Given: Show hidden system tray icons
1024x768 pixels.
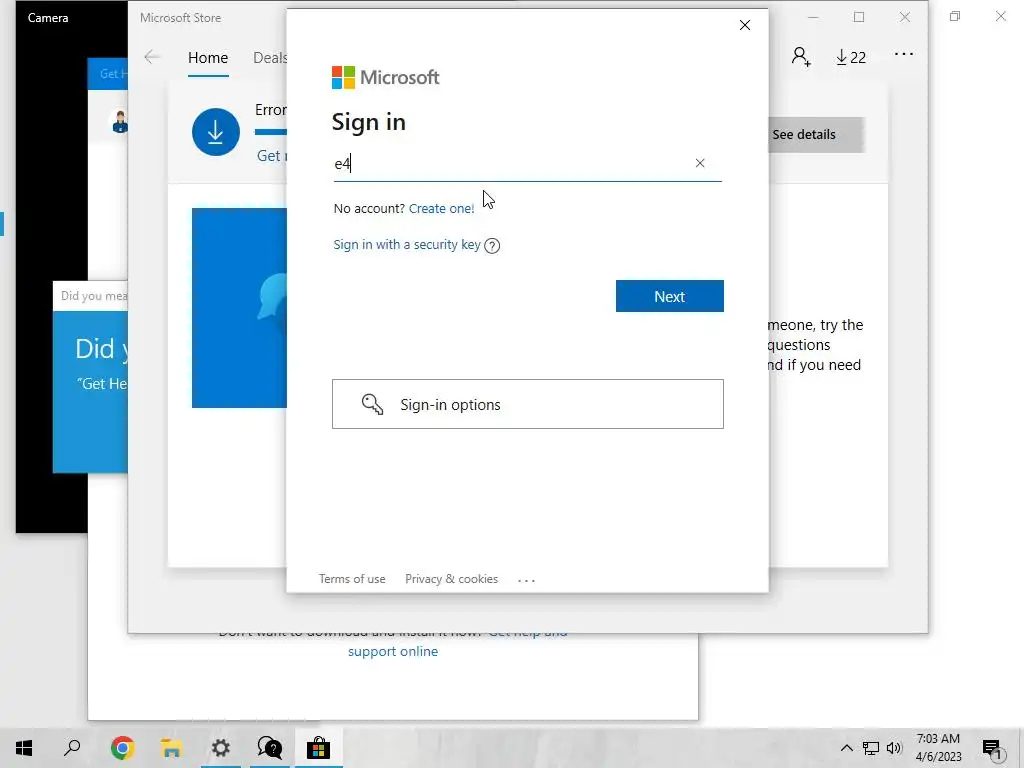Looking at the screenshot, I should pos(846,748).
